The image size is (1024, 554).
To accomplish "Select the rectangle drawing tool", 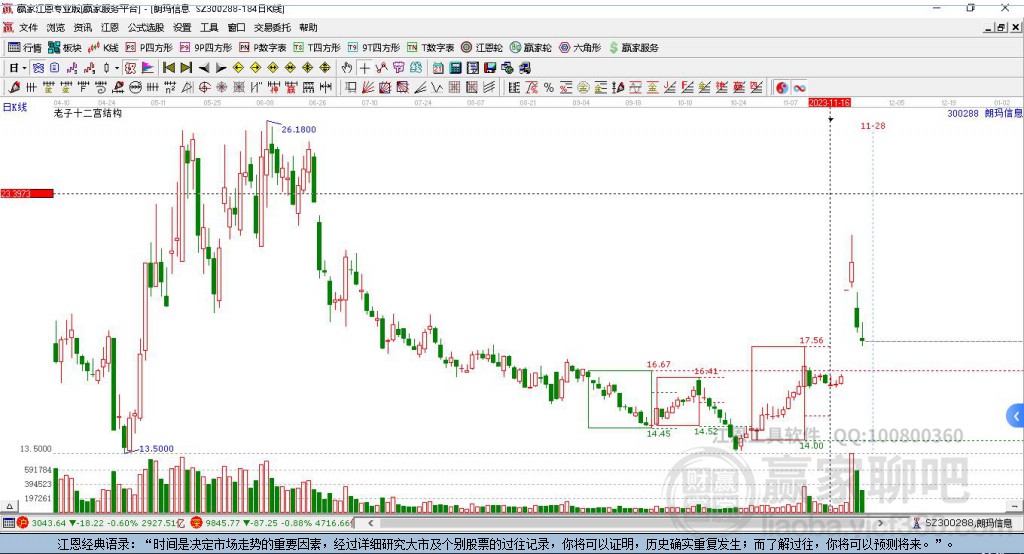I will coord(351,88).
